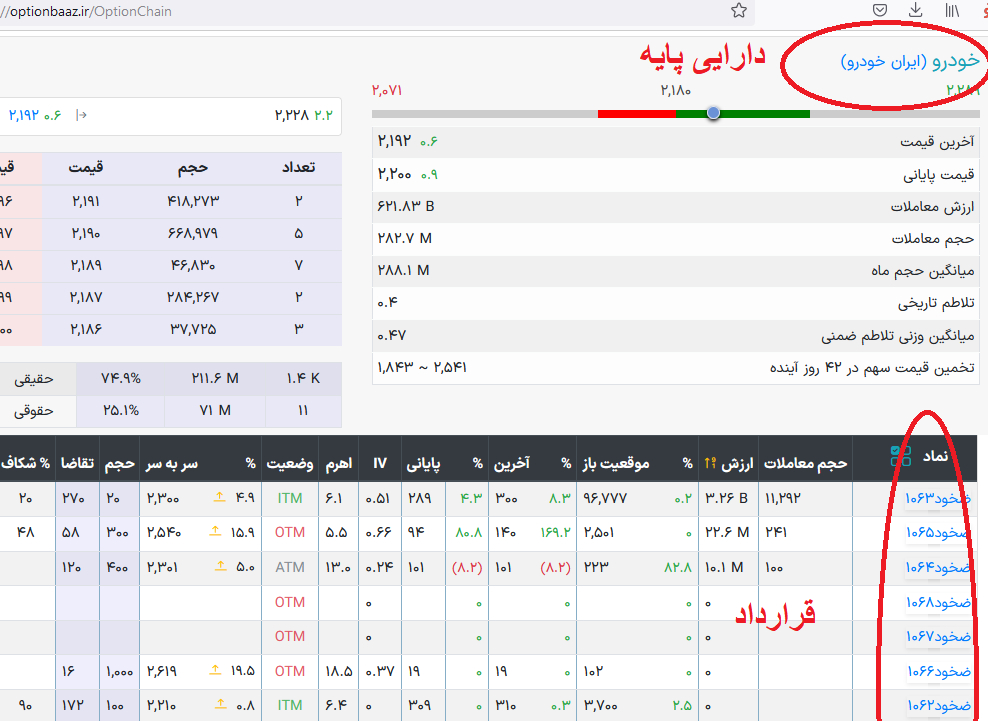Sort the table by سر به سر column
The image size is (988, 721).
point(171,464)
